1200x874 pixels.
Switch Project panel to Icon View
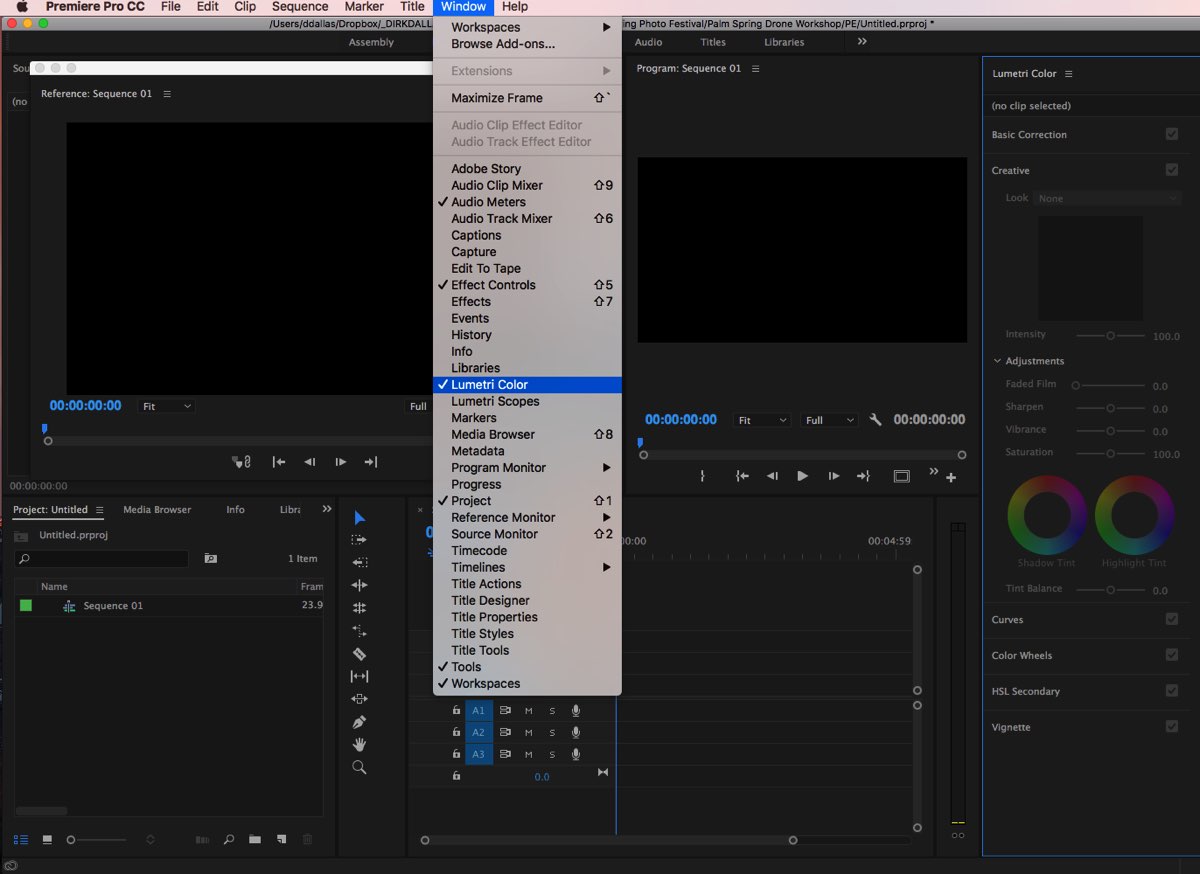point(47,840)
